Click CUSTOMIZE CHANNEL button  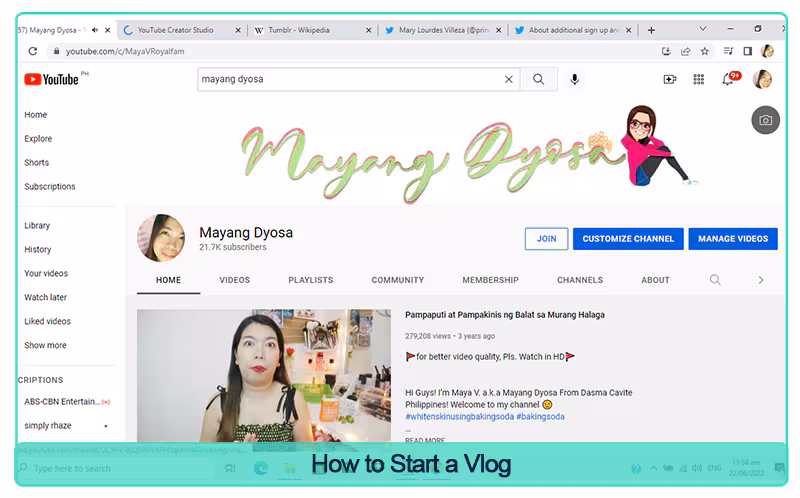pos(628,238)
